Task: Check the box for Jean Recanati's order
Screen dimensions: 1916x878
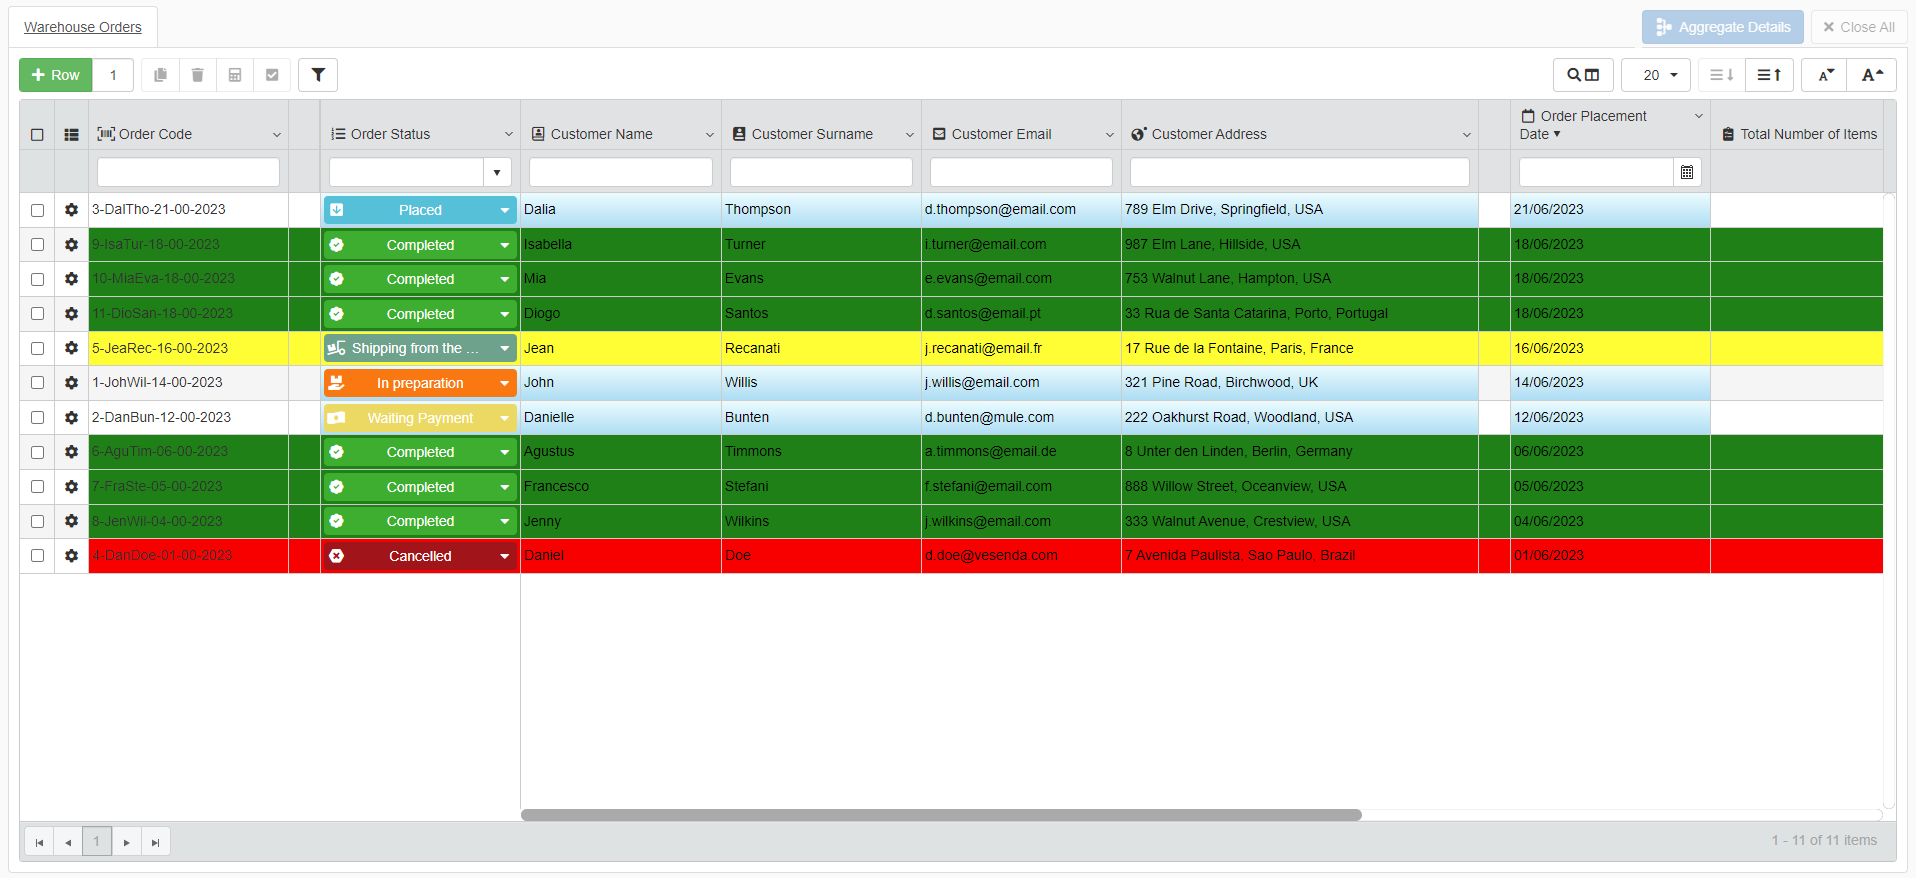Action: click(37, 349)
